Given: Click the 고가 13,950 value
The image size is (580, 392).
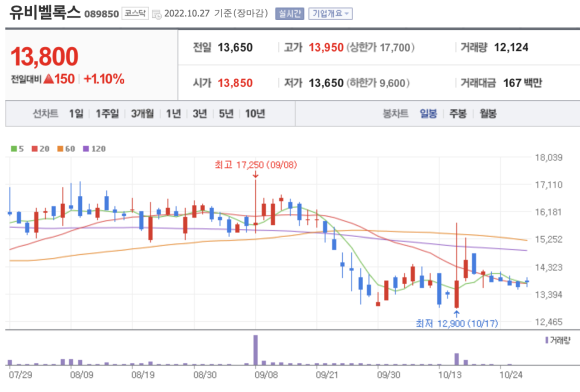Looking at the screenshot, I should (x=326, y=47).
